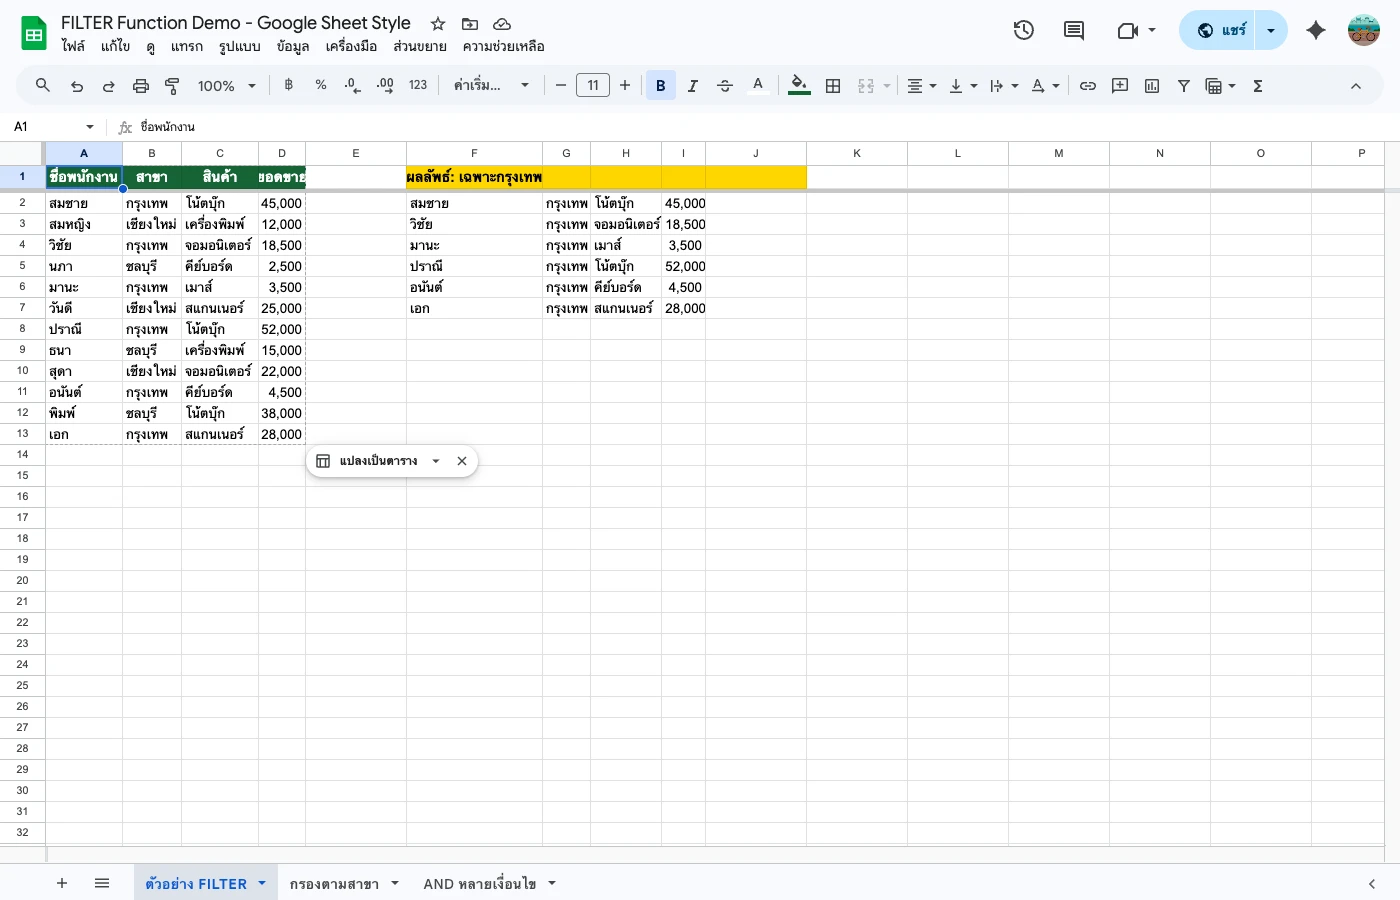The image size is (1400, 900).
Task: Open version history clock icon
Action: [x=1023, y=30]
